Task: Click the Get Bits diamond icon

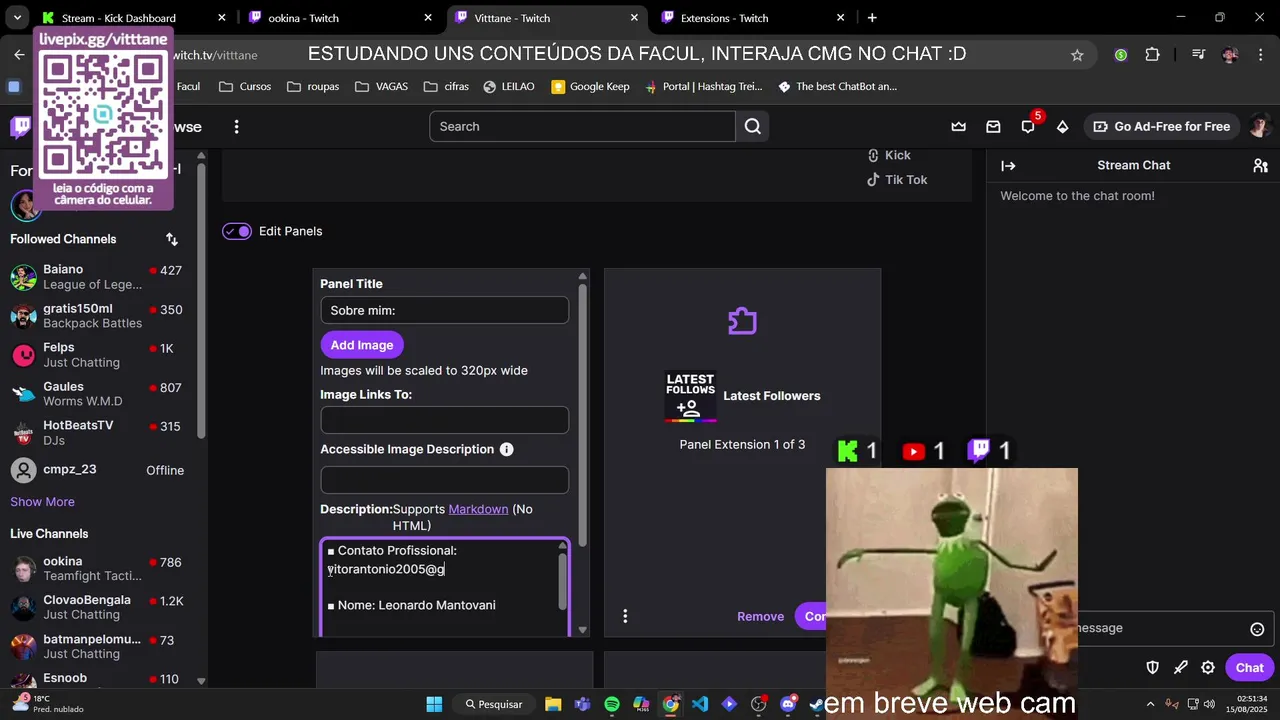Action: [x=1062, y=127]
